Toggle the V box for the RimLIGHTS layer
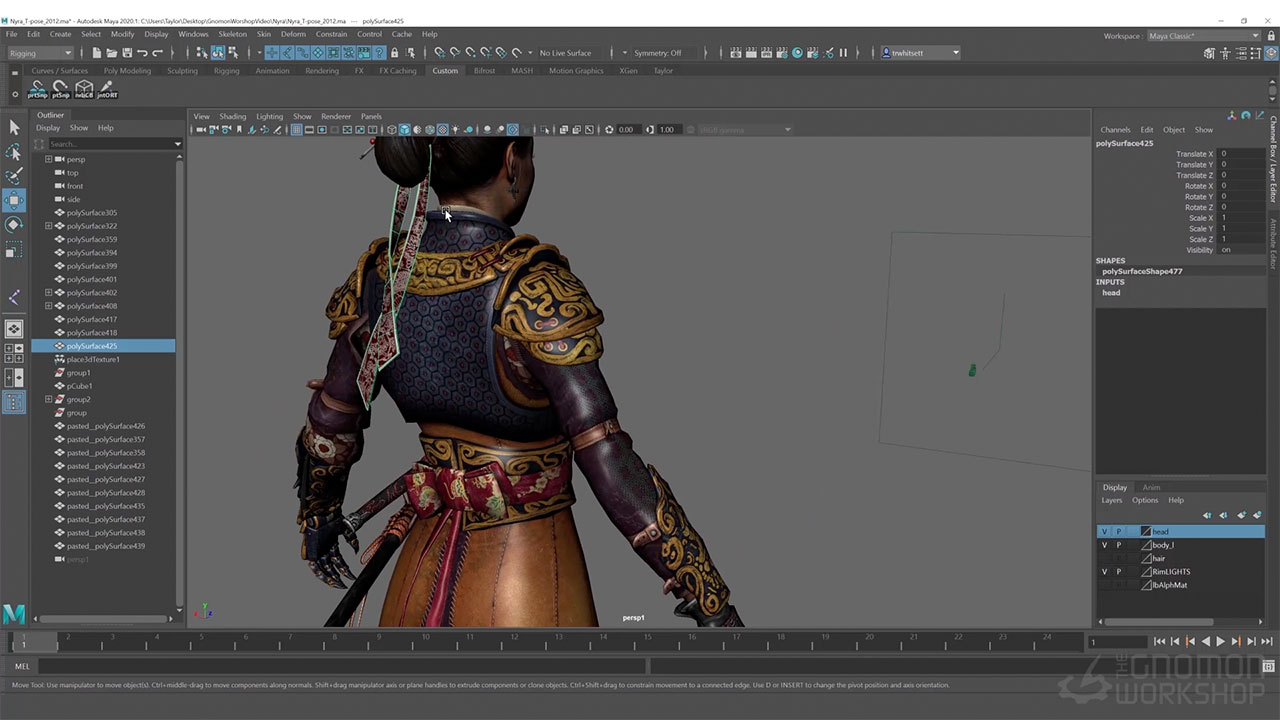Image resolution: width=1280 pixels, height=720 pixels. tap(1104, 572)
